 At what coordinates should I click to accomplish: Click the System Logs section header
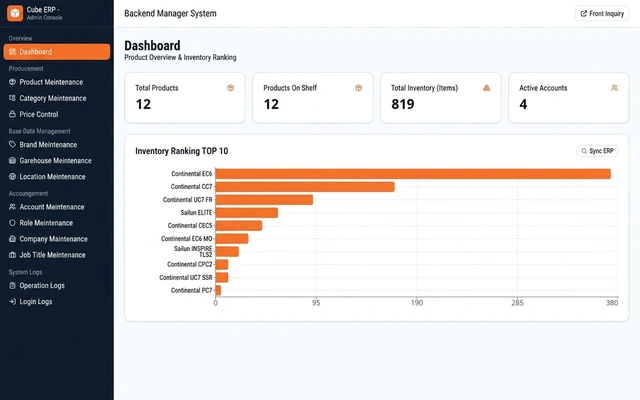[25, 272]
